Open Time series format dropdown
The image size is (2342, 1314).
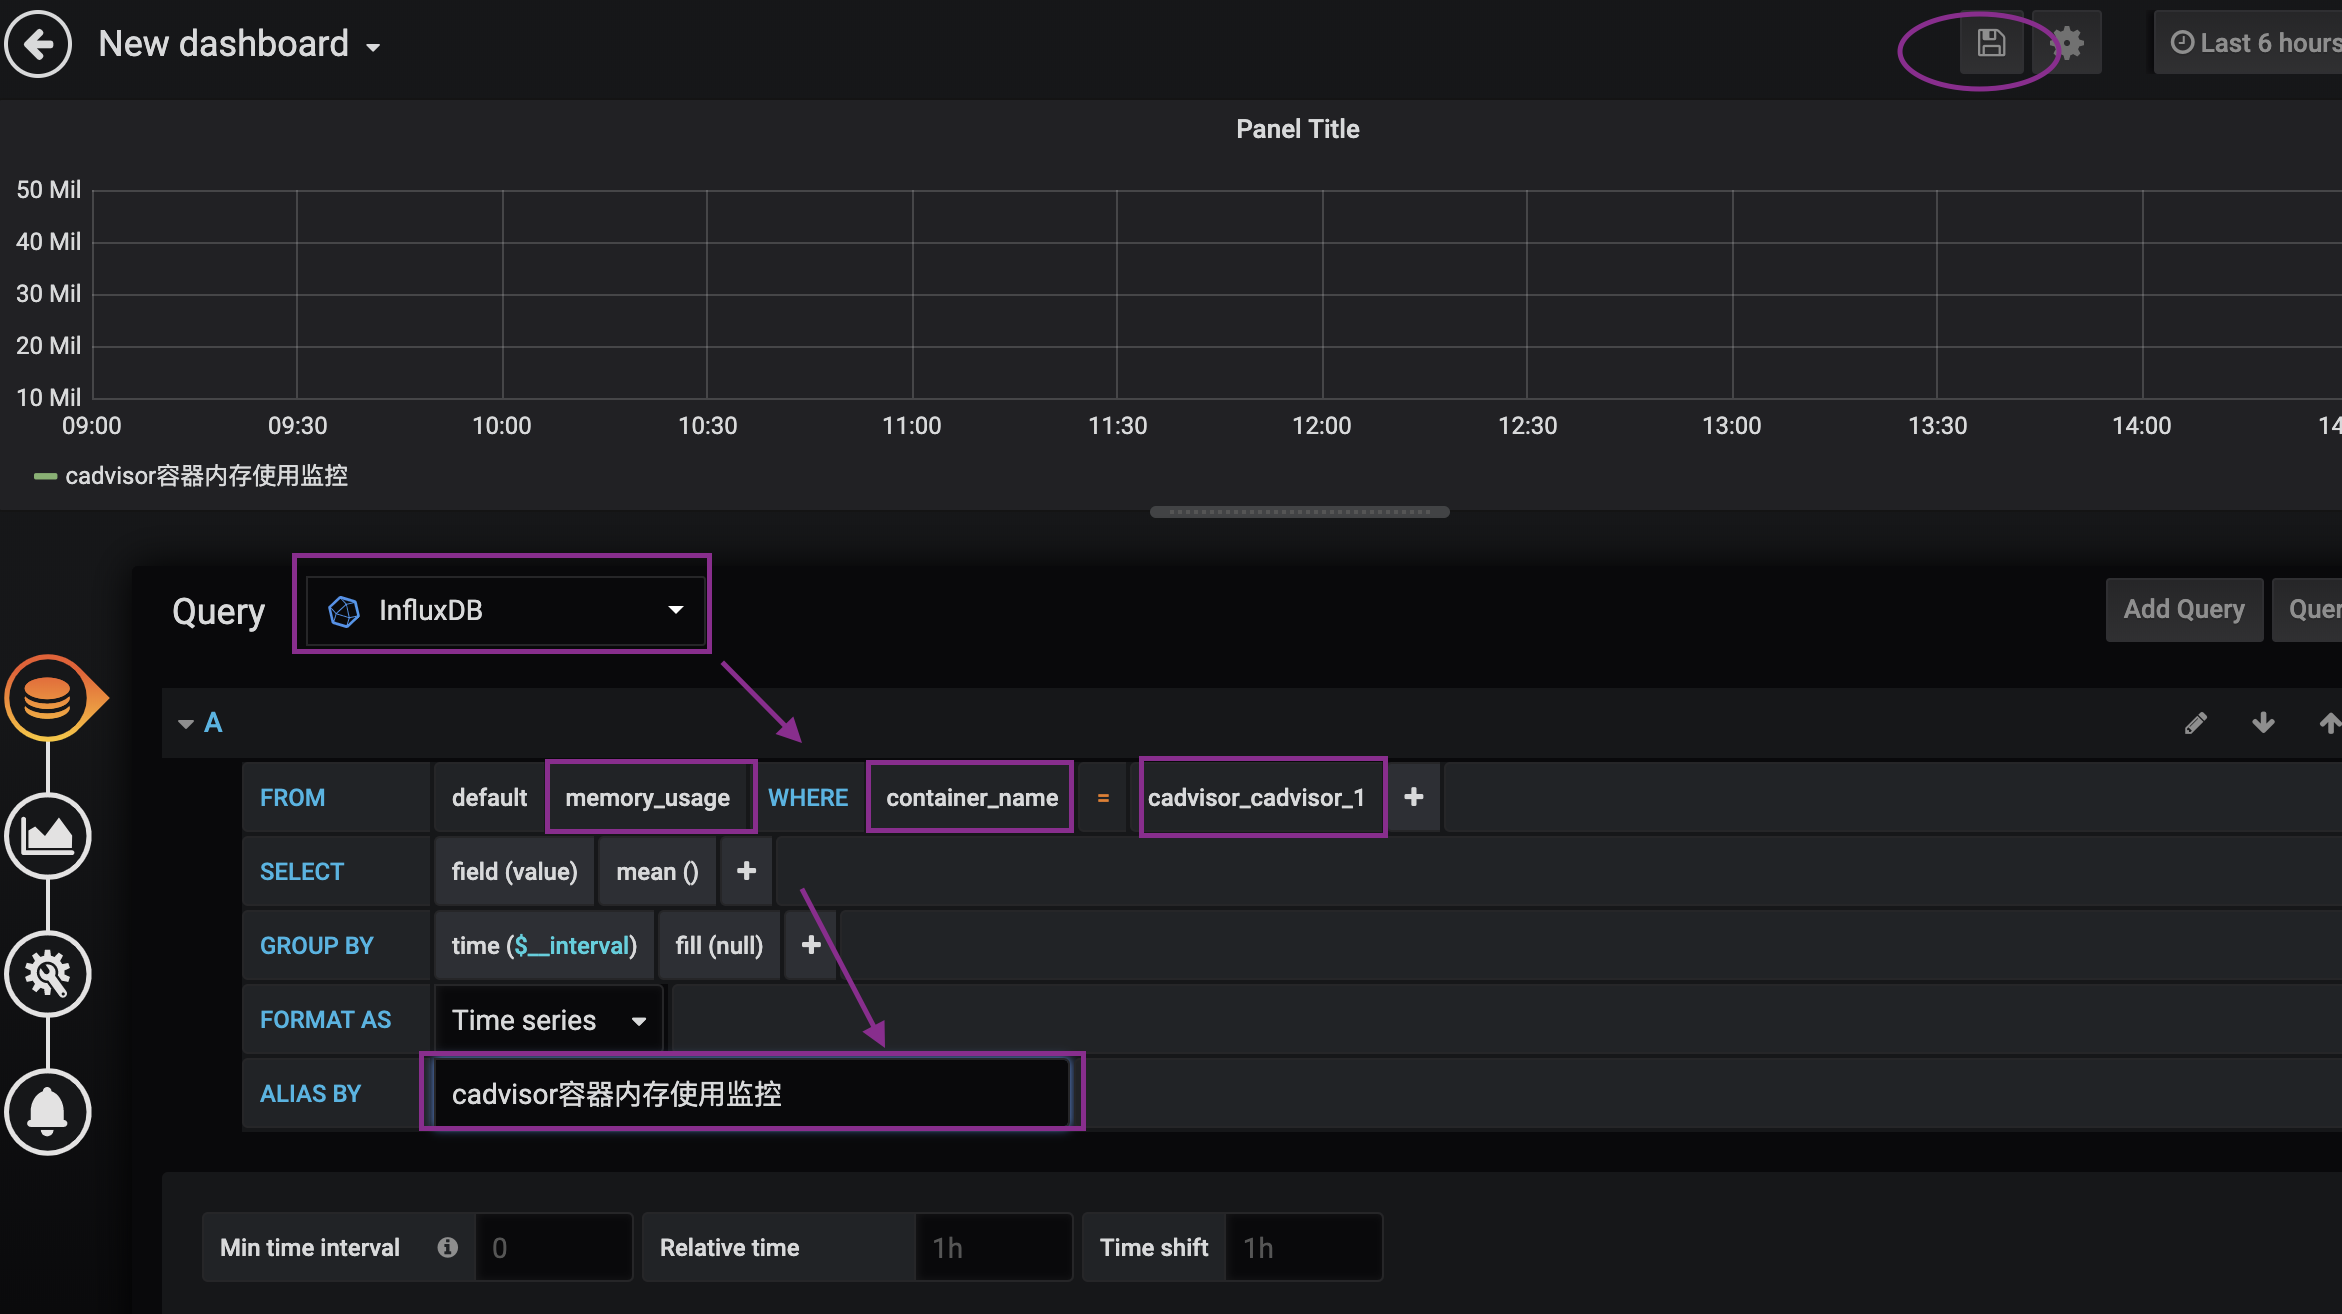[x=549, y=1020]
